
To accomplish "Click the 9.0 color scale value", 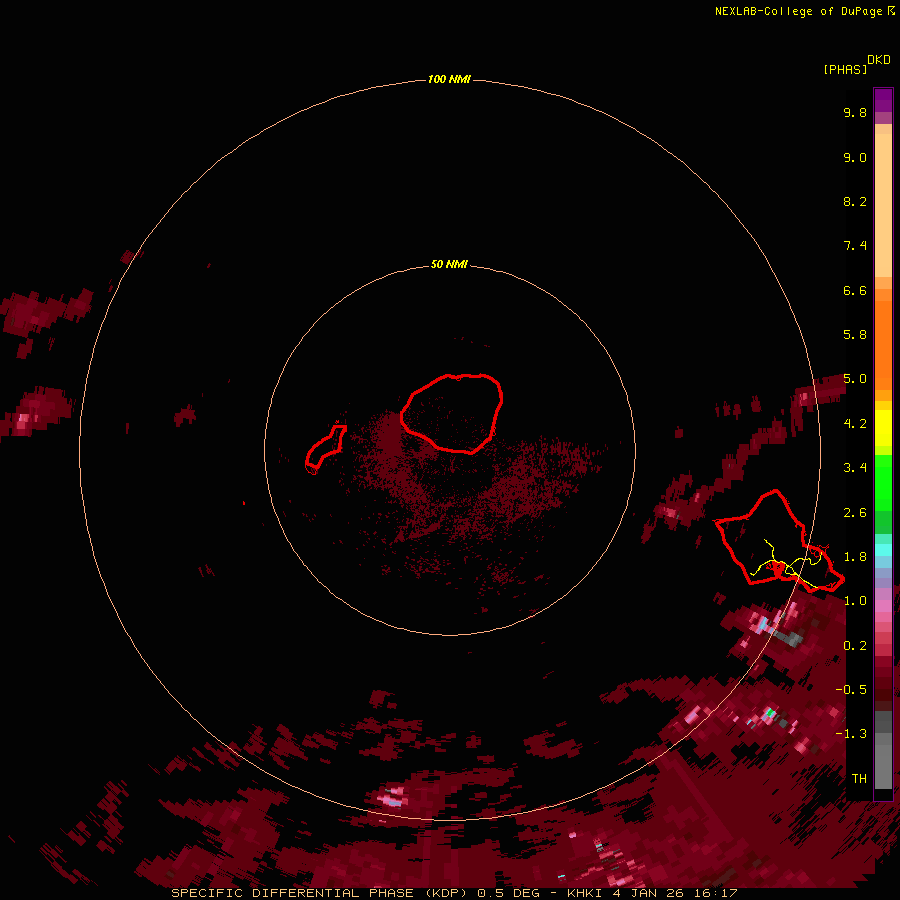I will (855, 157).
